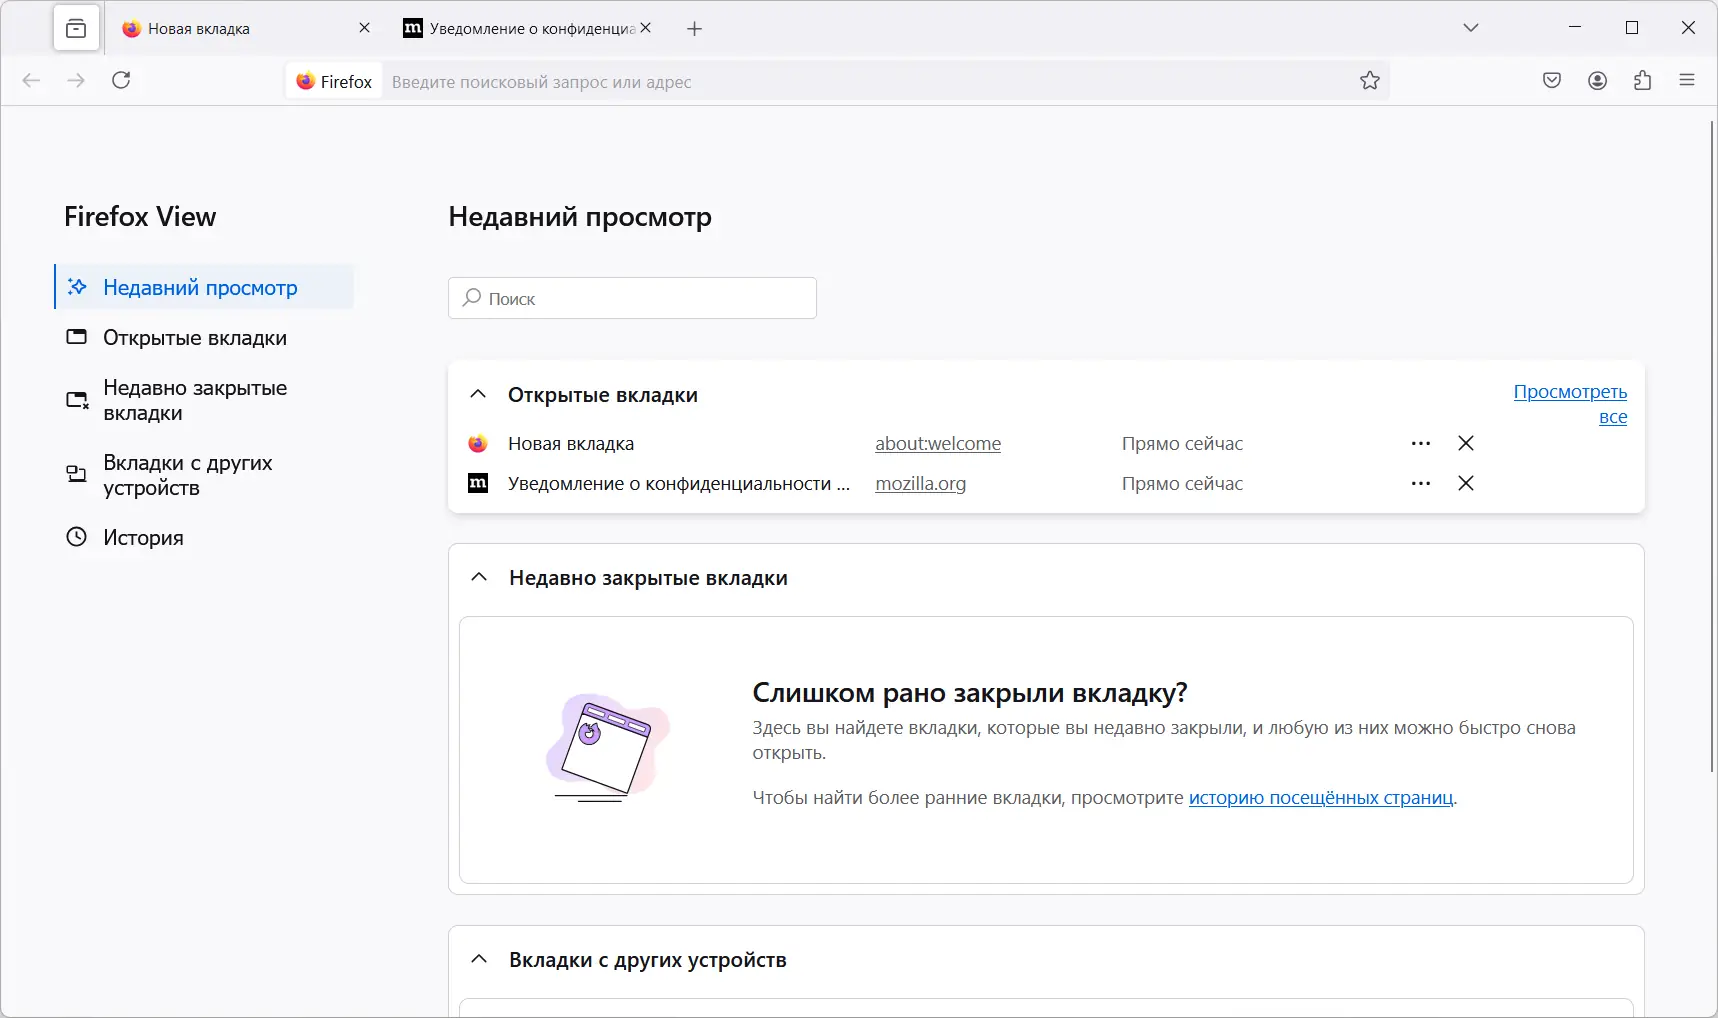This screenshot has height=1018, width=1718.
Task: Open the Extensions icon in toolbar
Action: [1642, 81]
